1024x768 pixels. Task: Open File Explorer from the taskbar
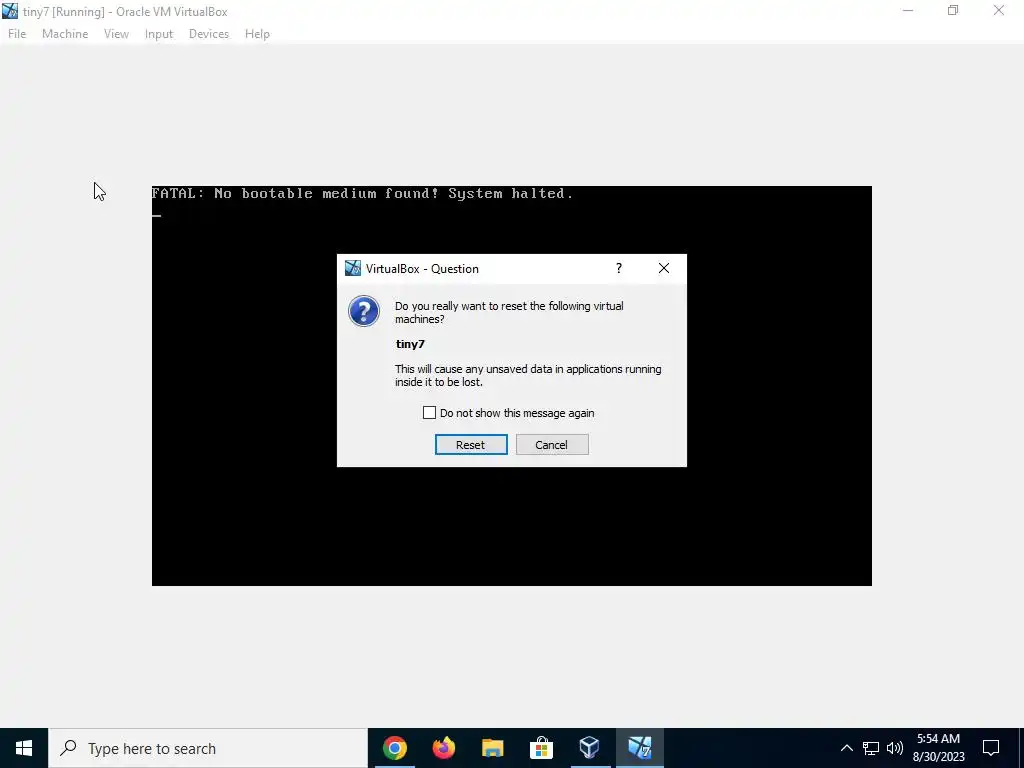(492, 748)
